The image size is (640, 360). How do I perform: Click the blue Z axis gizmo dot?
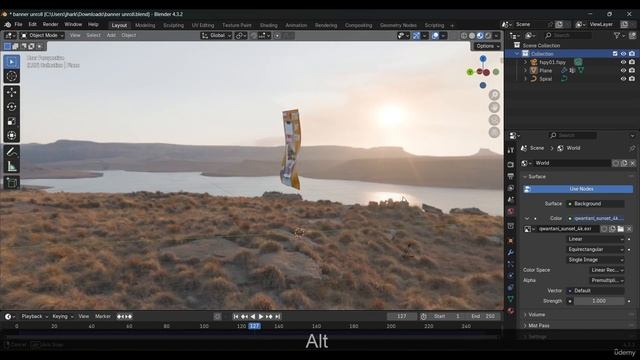coord(483,59)
